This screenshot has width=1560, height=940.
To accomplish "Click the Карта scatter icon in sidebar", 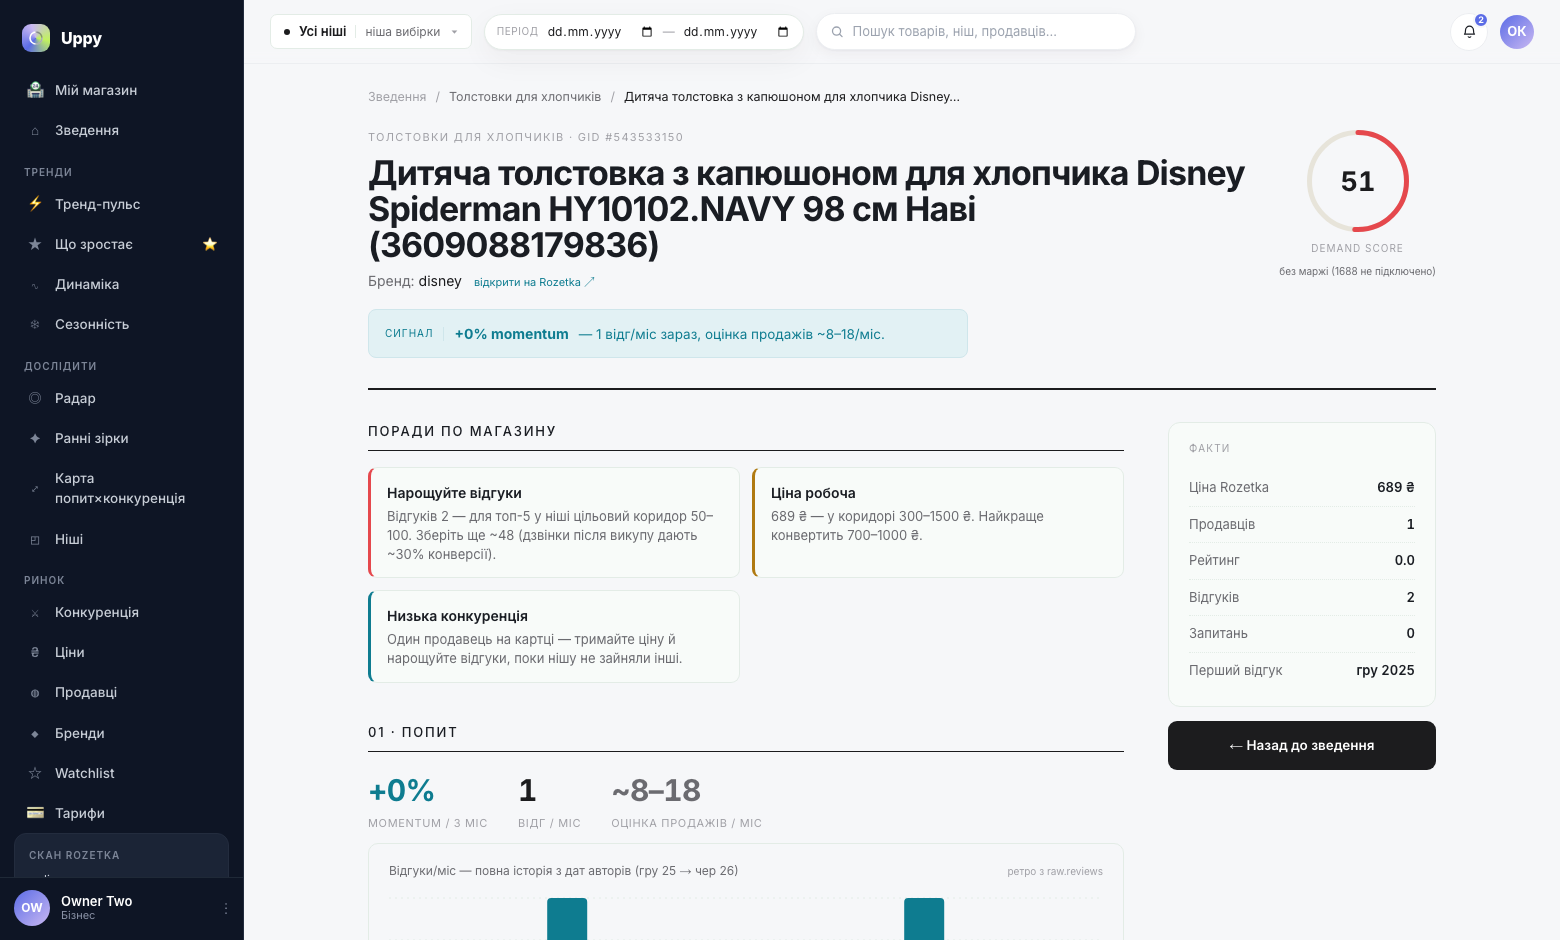I will [x=35, y=488].
